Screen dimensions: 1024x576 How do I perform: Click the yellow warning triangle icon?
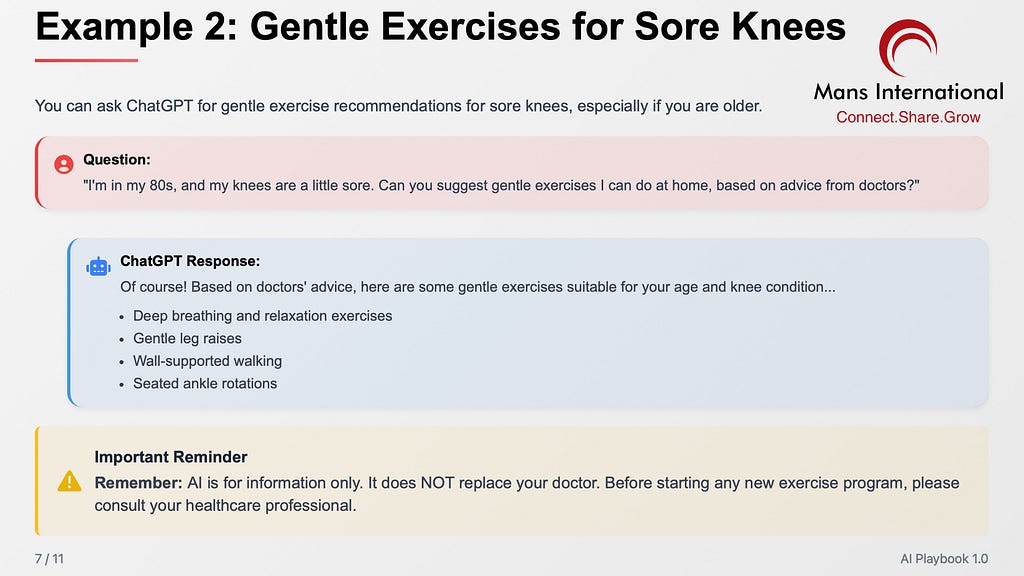(69, 481)
